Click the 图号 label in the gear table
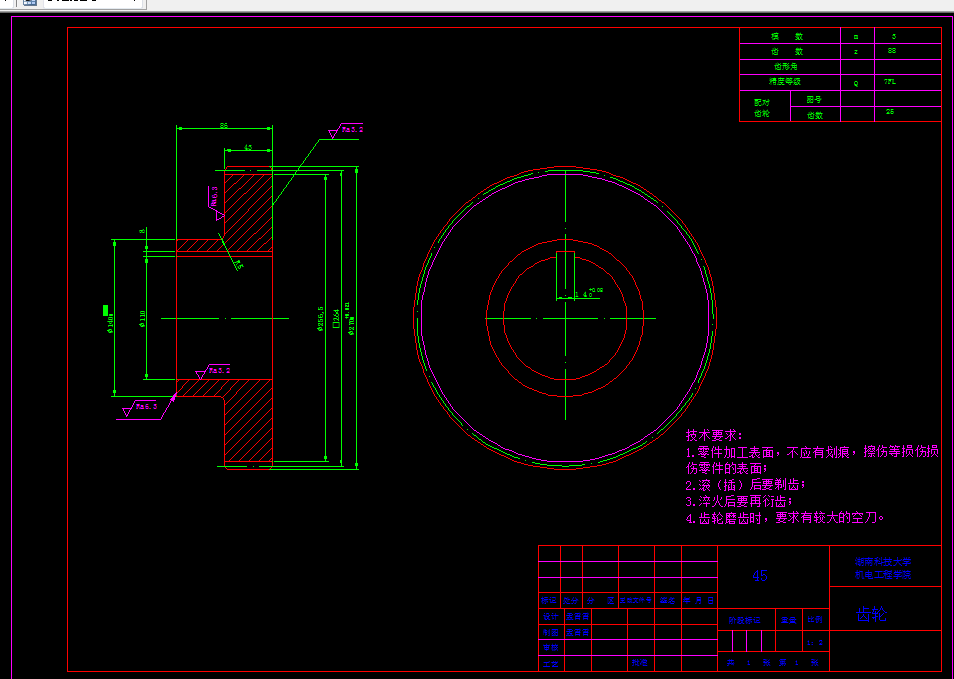This screenshot has height=679, width=954. click(x=814, y=99)
